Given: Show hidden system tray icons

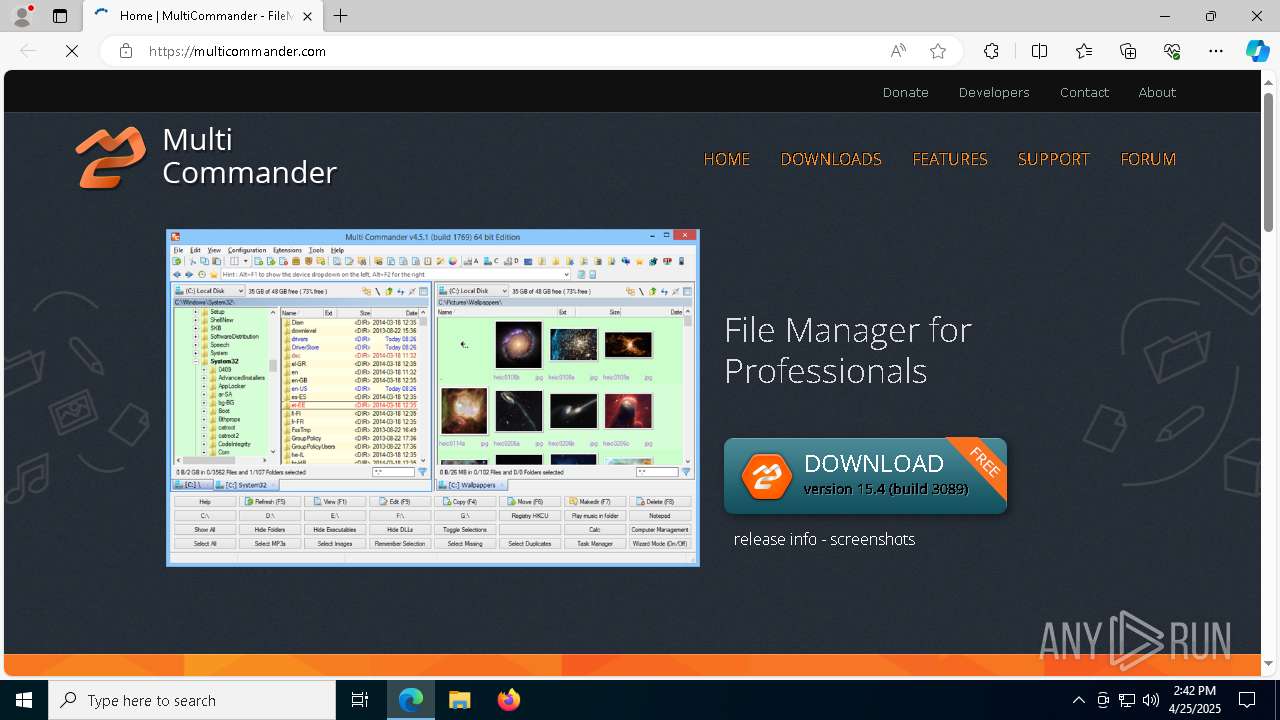Looking at the screenshot, I should pyautogui.click(x=1078, y=700).
